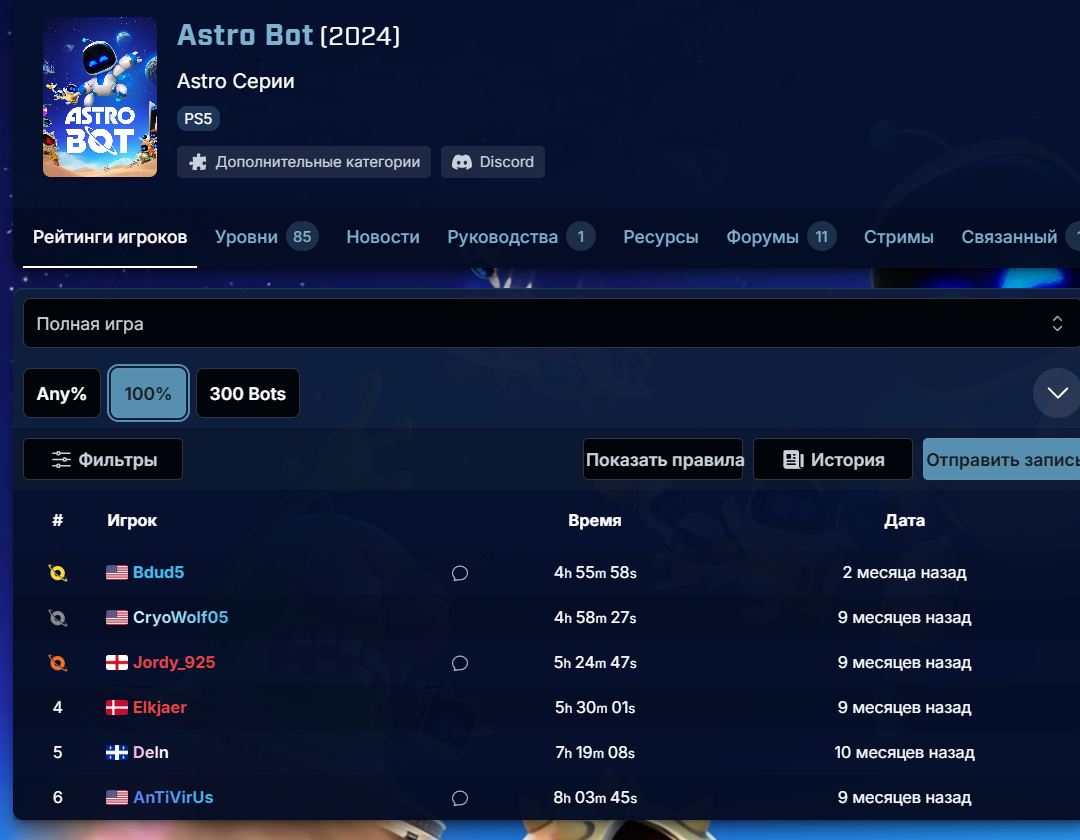Open player Elkjaer's profile

160,707
